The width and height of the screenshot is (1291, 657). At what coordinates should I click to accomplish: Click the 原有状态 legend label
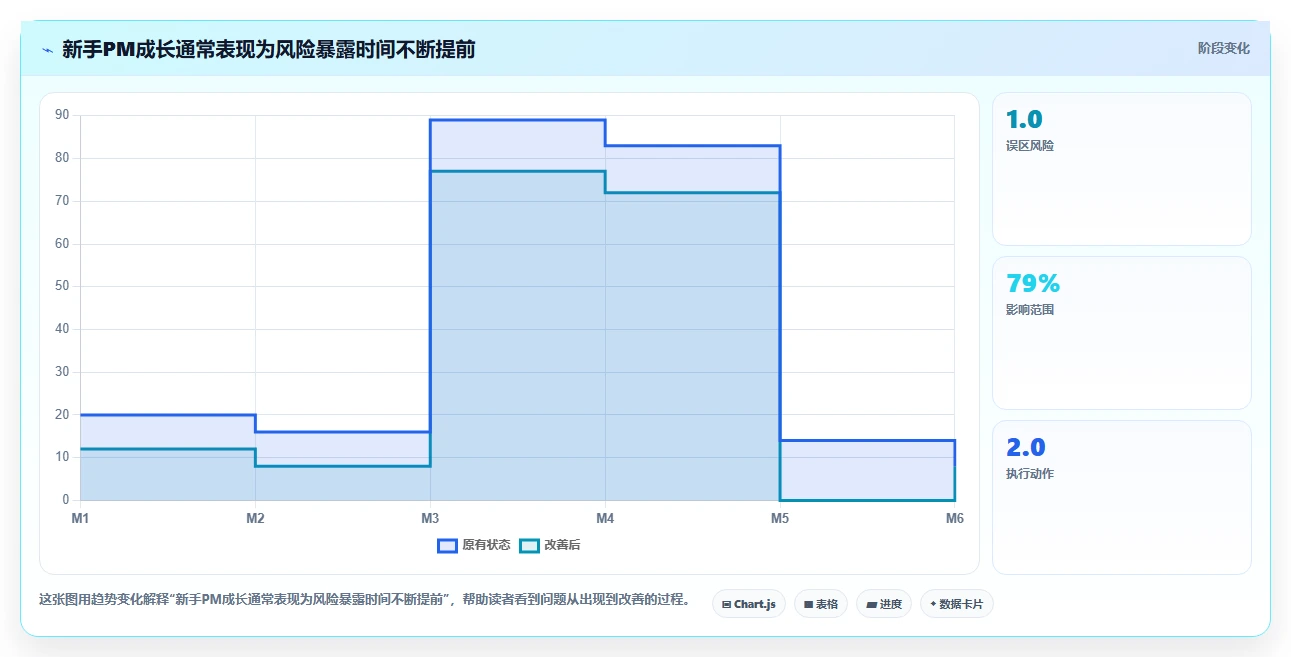point(486,545)
